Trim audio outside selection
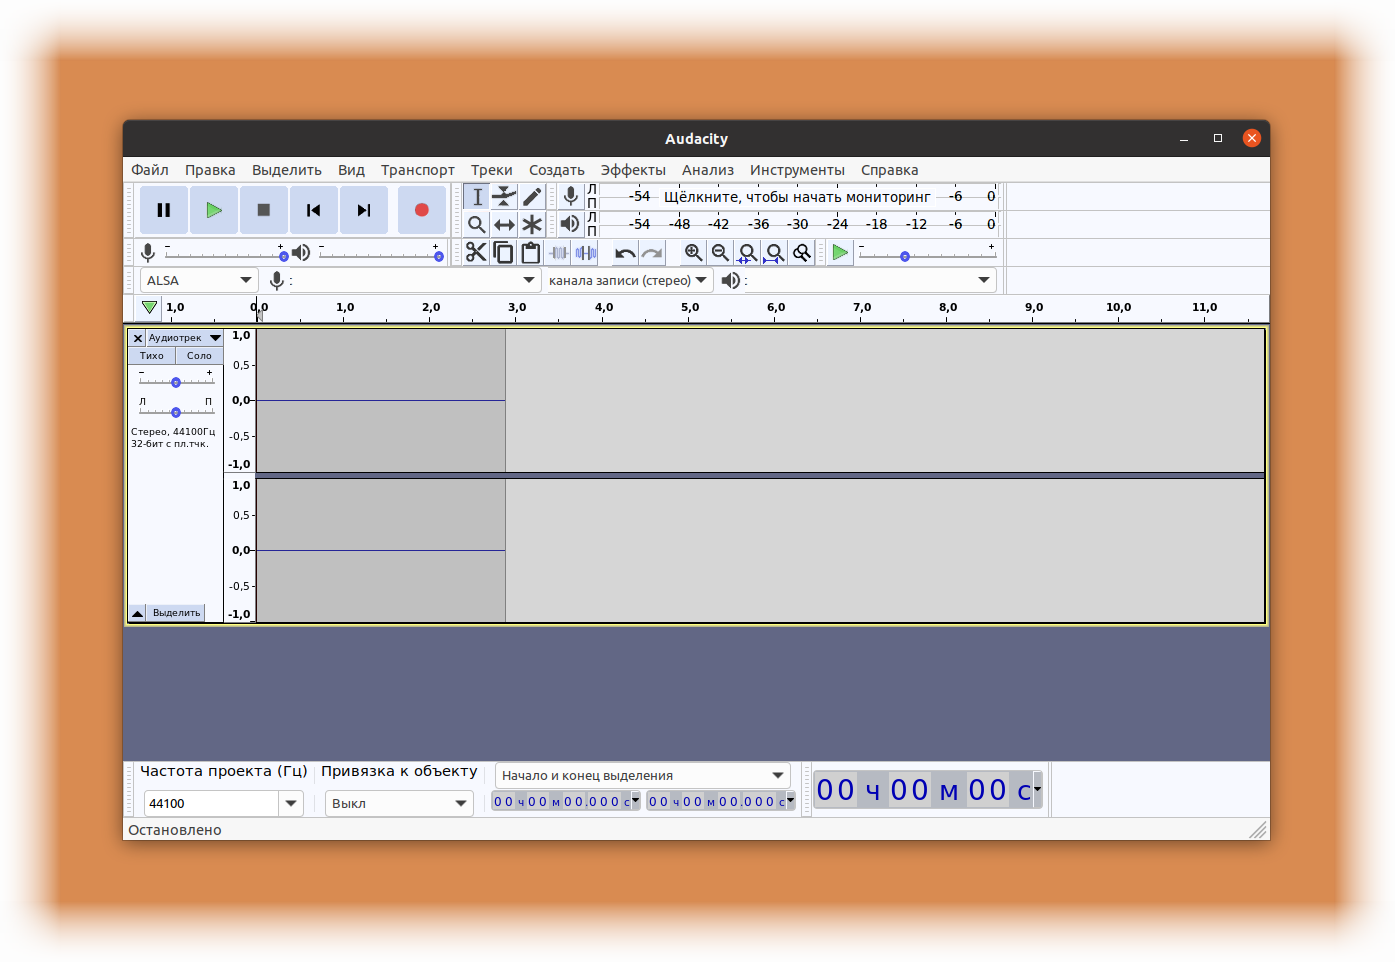 [x=558, y=253]
